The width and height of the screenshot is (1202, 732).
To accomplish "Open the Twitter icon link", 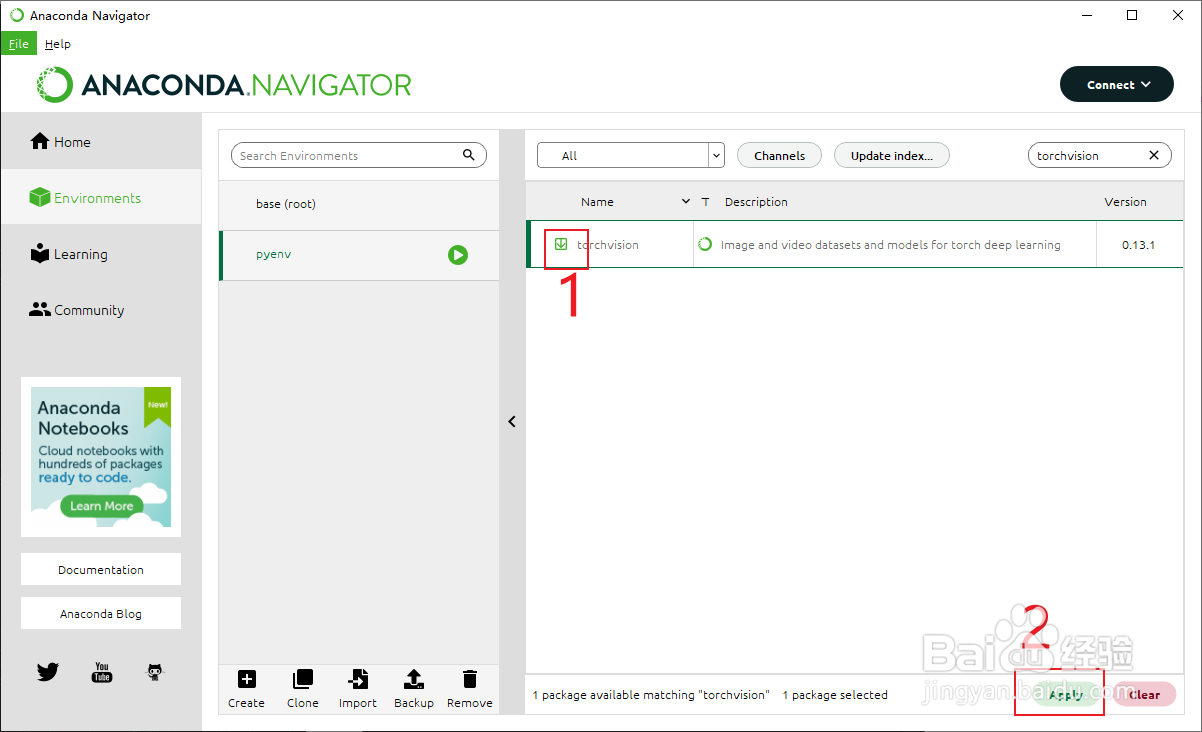I will coord(48,672).
